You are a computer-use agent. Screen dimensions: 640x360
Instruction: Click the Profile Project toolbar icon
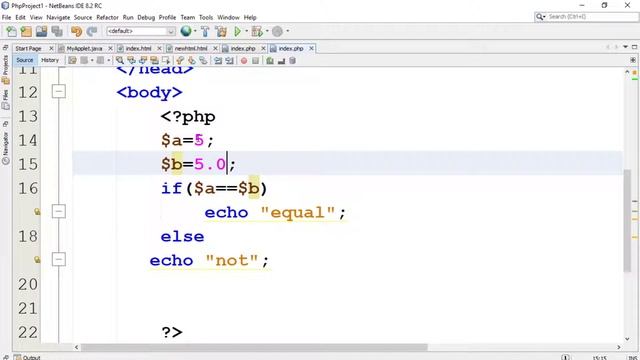(278, 31)
